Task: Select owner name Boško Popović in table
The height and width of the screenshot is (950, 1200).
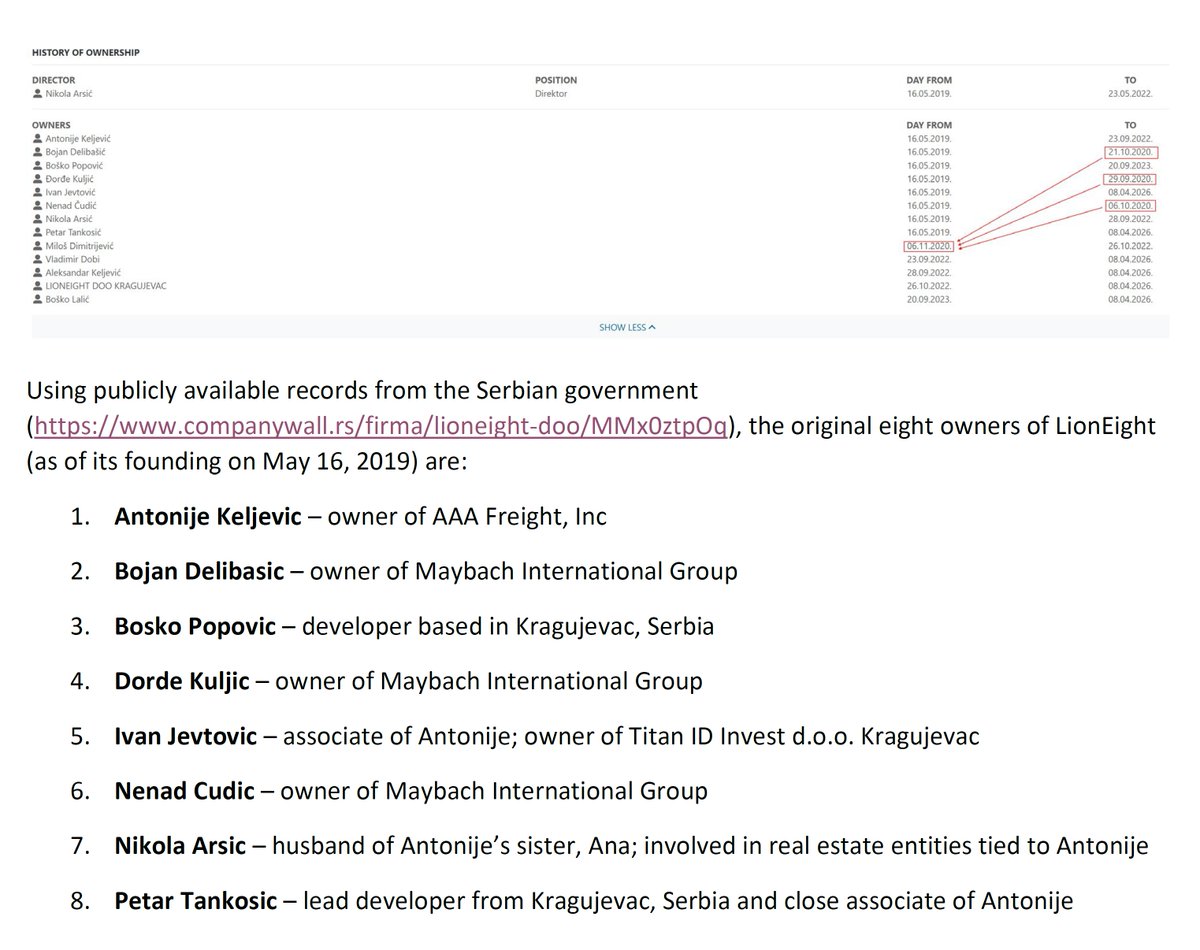Action: 75,165
